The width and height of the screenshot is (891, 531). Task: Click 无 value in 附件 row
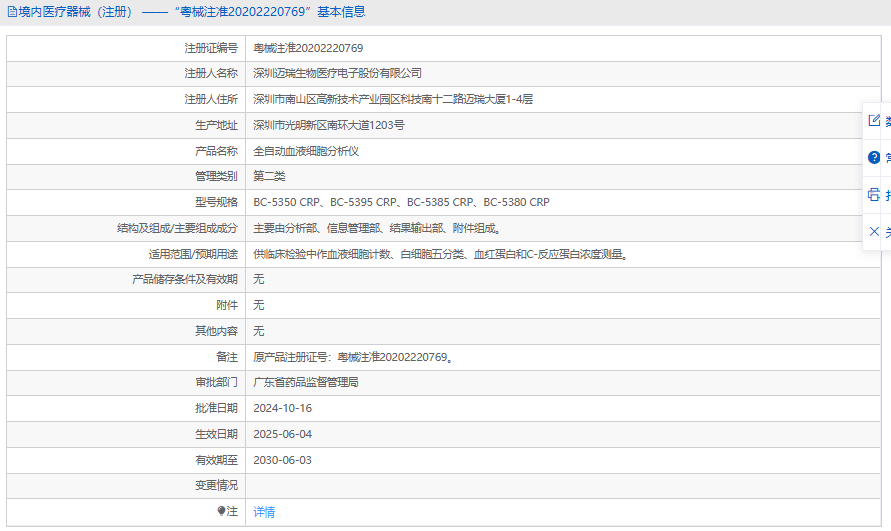(x=259, y=305)
